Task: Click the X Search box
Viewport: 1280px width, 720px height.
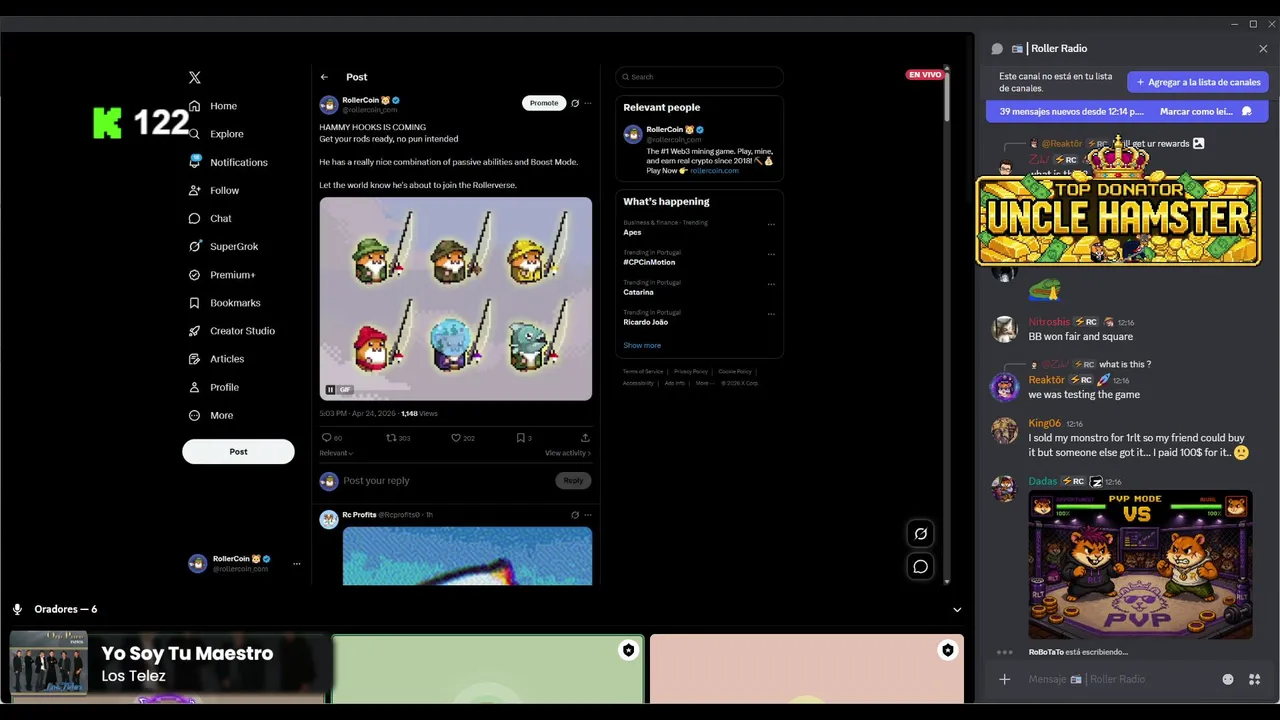Action: 700,77
